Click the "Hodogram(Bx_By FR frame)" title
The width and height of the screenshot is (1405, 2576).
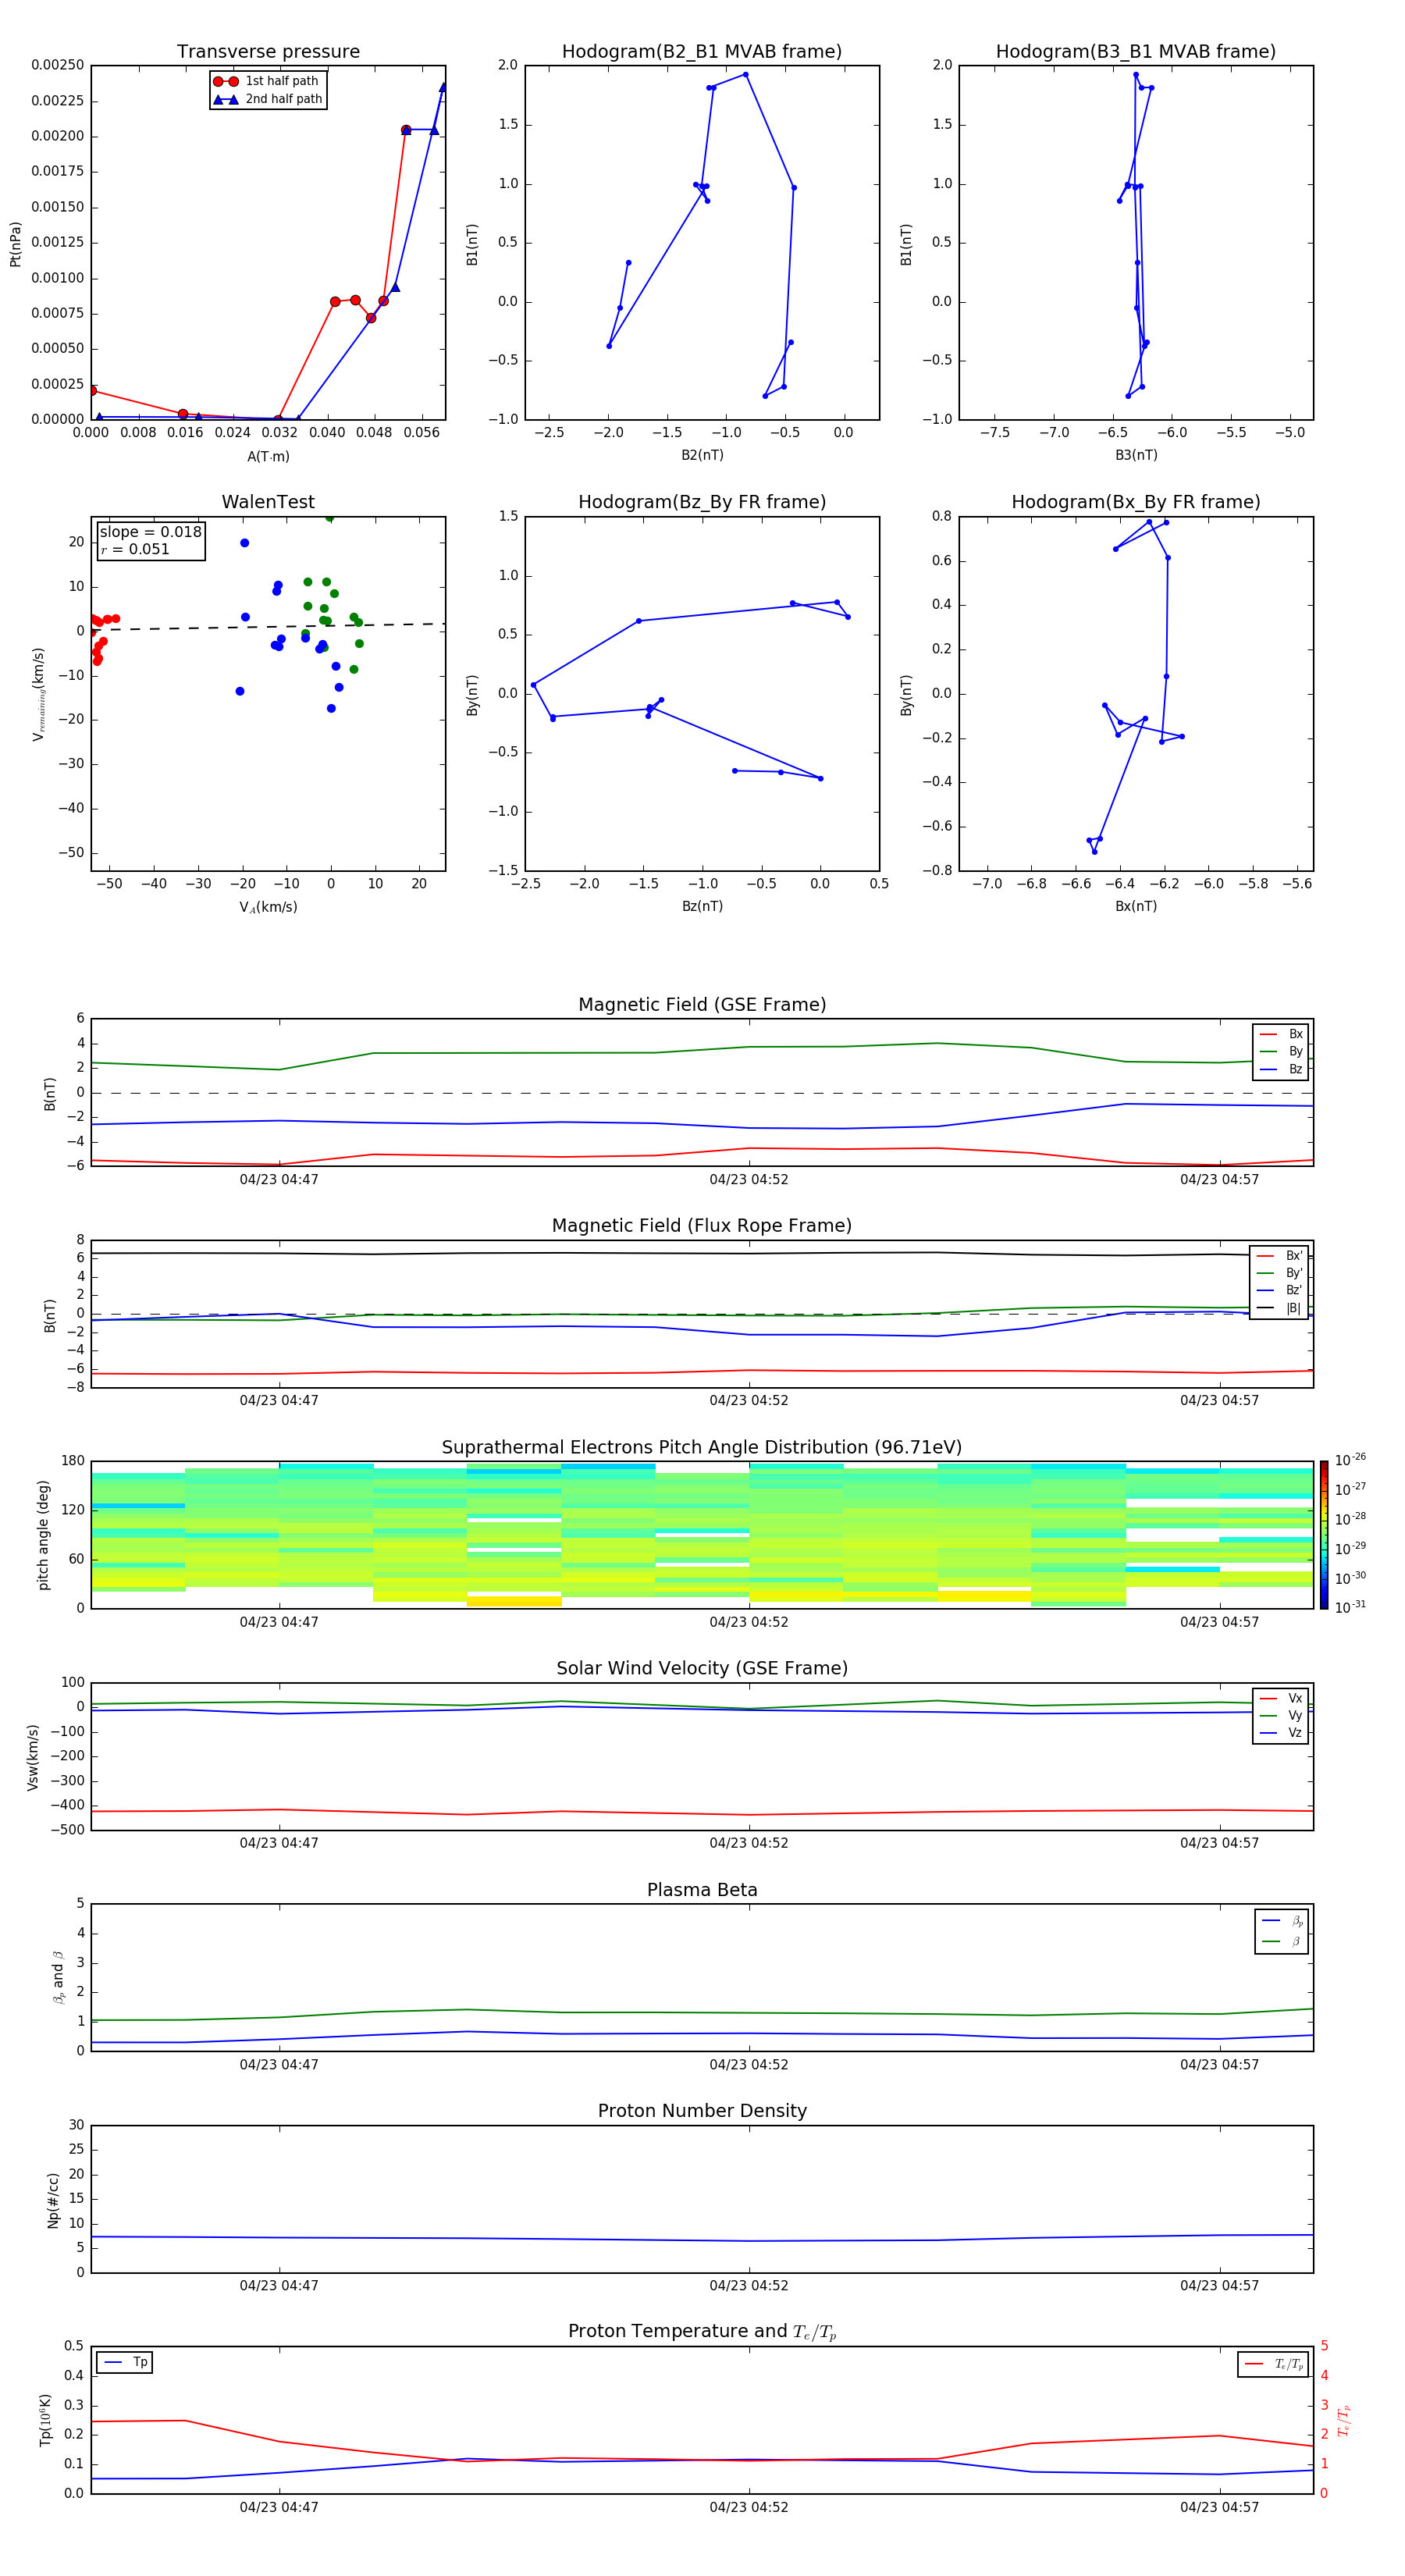1136,502
